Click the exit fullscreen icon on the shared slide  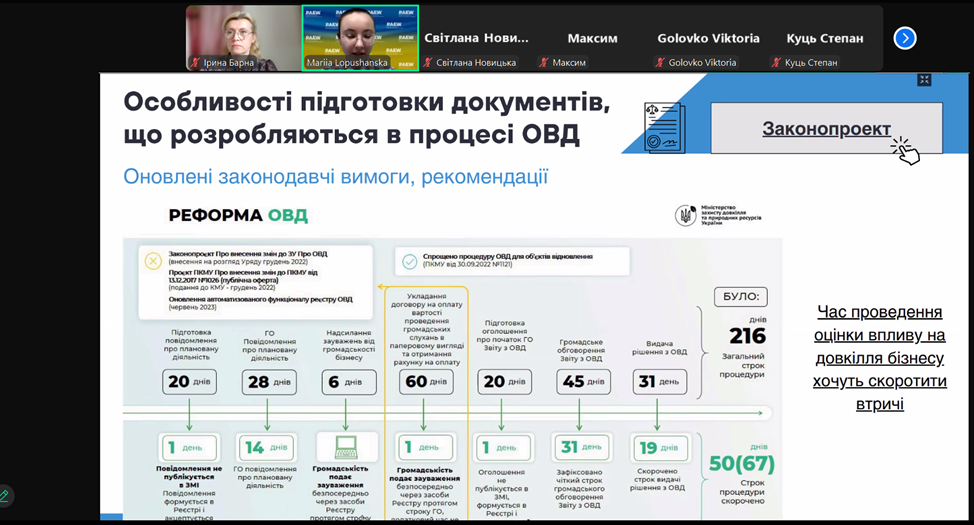coord(924,80)
